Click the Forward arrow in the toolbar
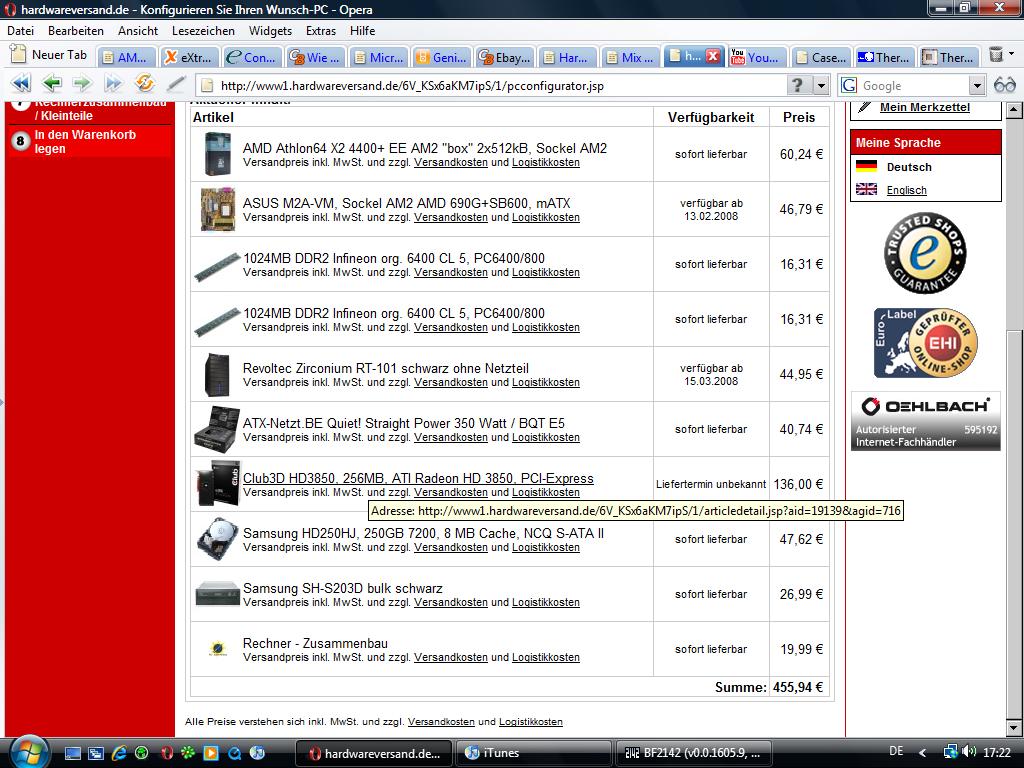This screenshot has height=768, width=1024. pos(82,83)
